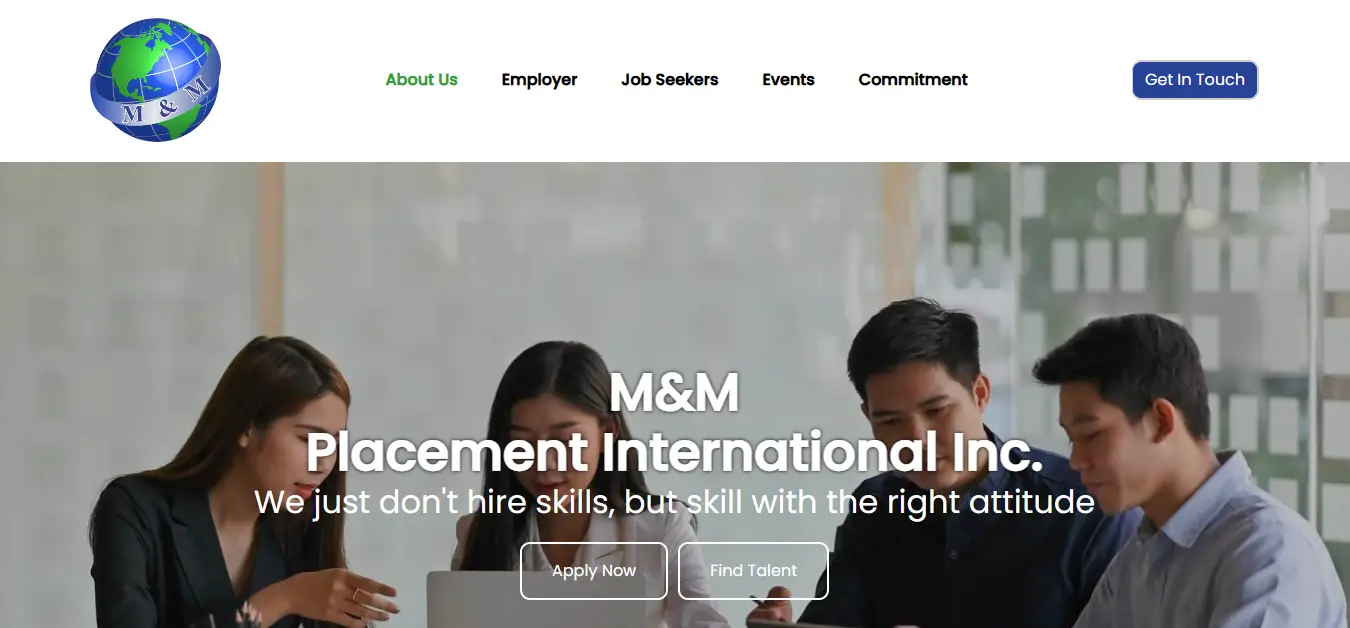
Task: Click the tagline about skills and attitude
Action: 674,501
